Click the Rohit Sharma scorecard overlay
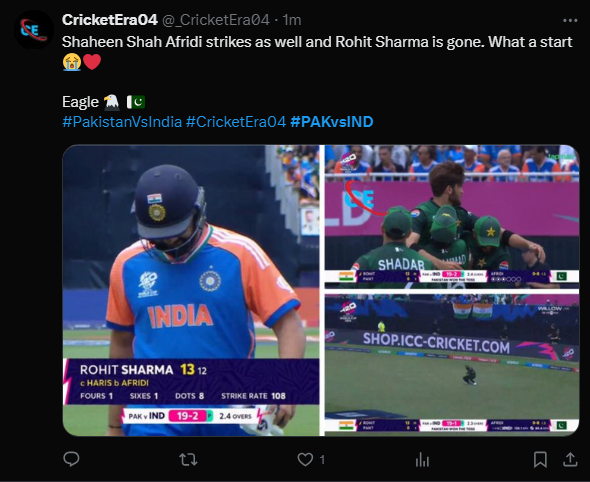This screenshot has width=590, height=482. pos(193,382)
